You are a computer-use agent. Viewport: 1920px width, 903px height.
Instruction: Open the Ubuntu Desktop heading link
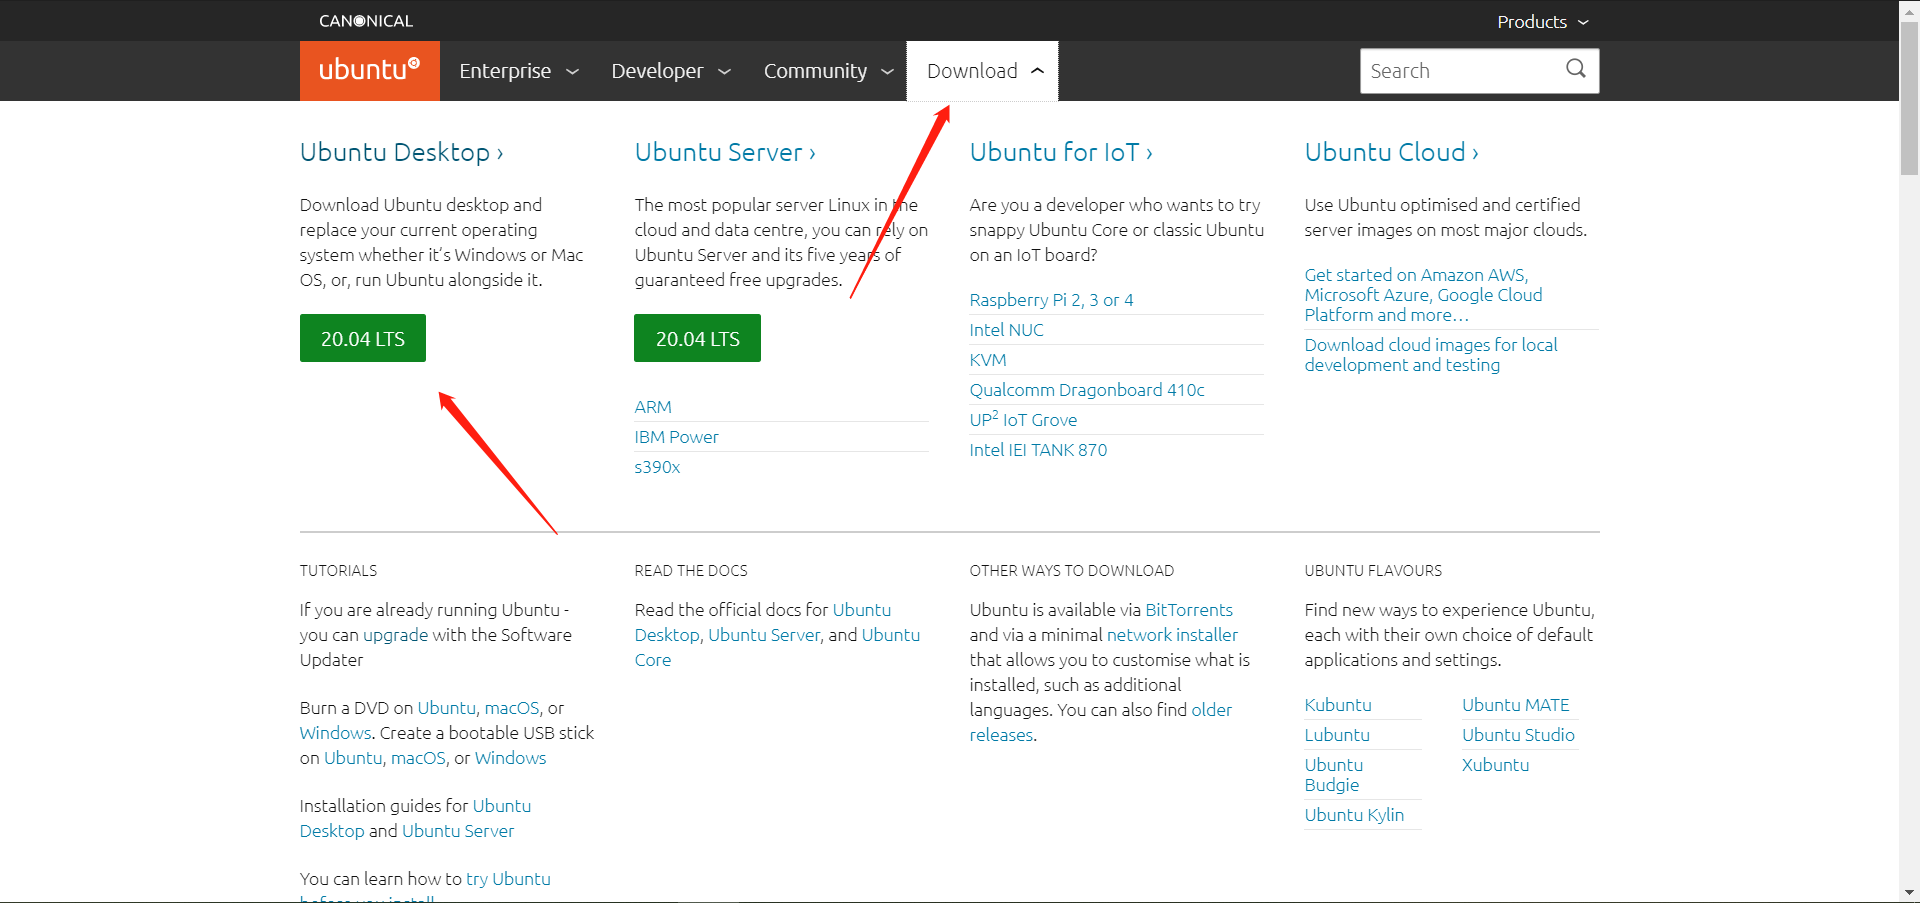coord(402,152)
